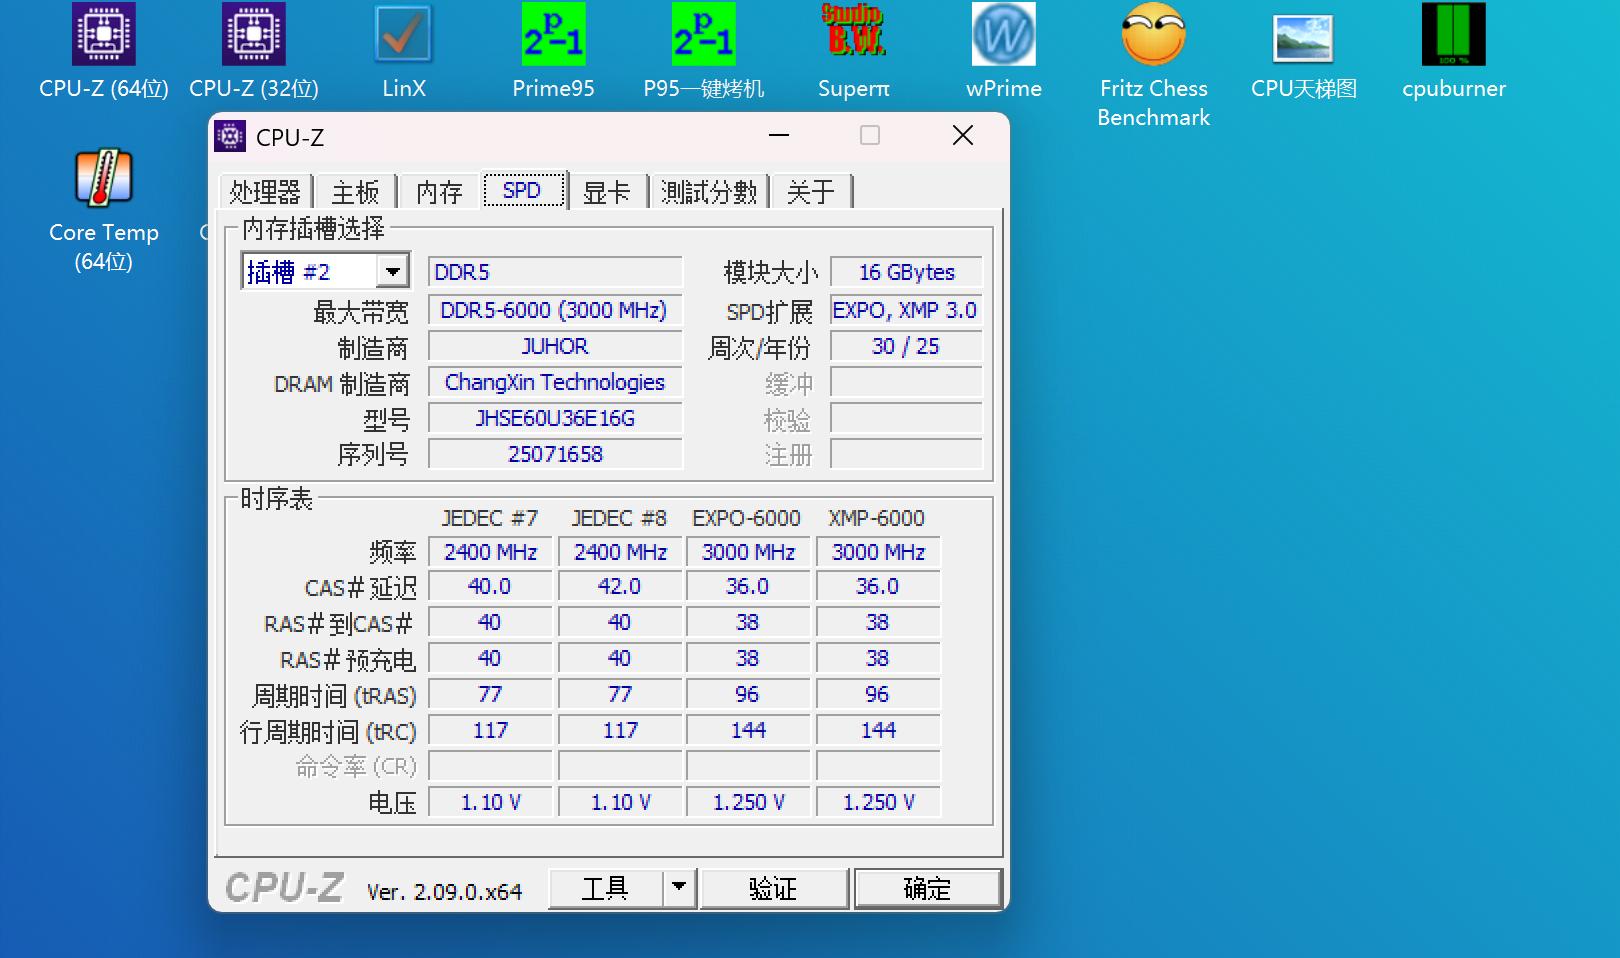Click the serial number 25071658

[x=555, y=454]
